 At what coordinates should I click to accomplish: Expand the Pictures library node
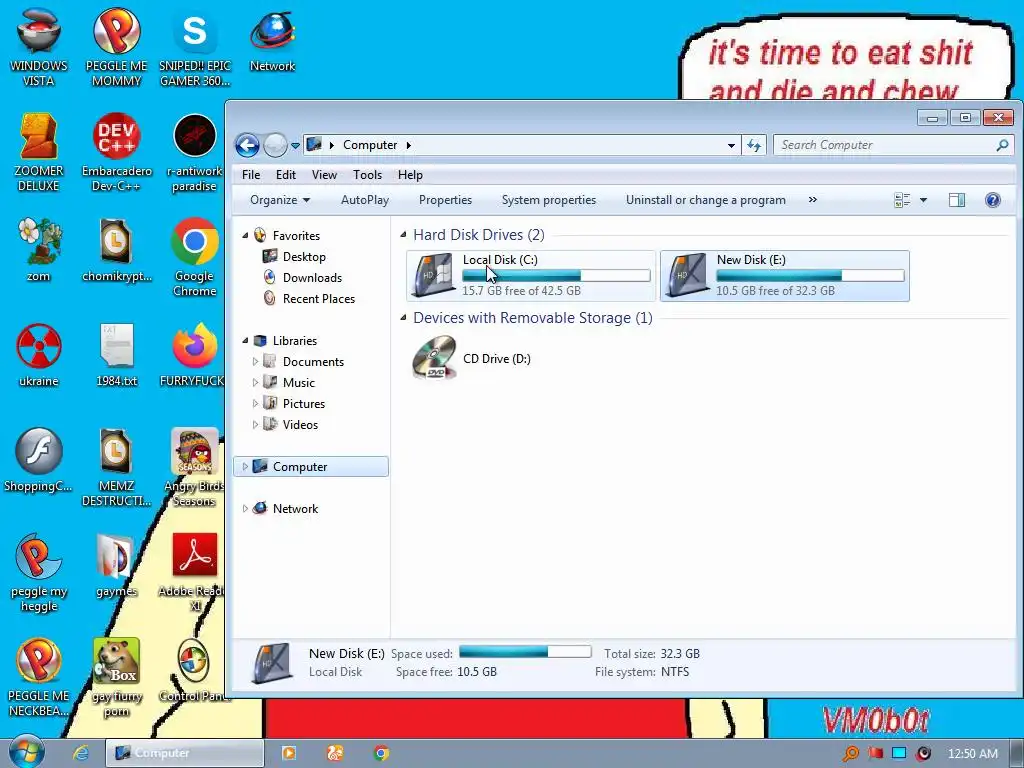(x=255, y=403)
